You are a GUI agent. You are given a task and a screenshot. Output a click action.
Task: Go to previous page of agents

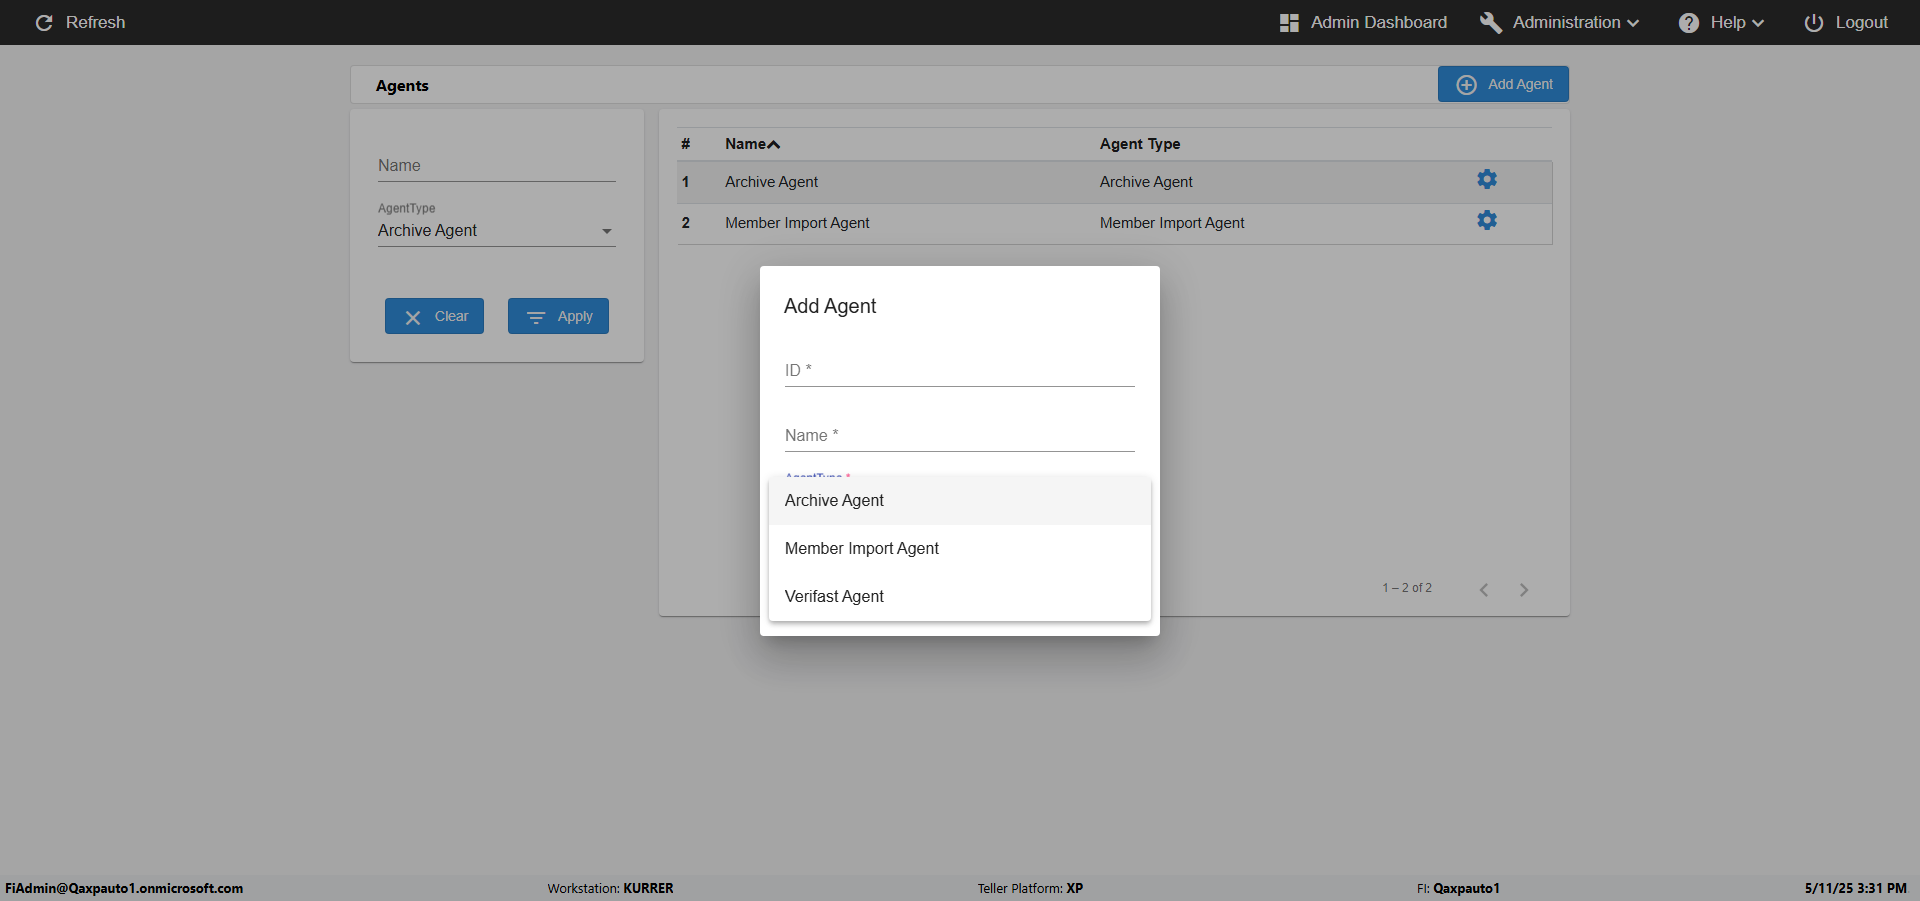tap(1484, 590)
